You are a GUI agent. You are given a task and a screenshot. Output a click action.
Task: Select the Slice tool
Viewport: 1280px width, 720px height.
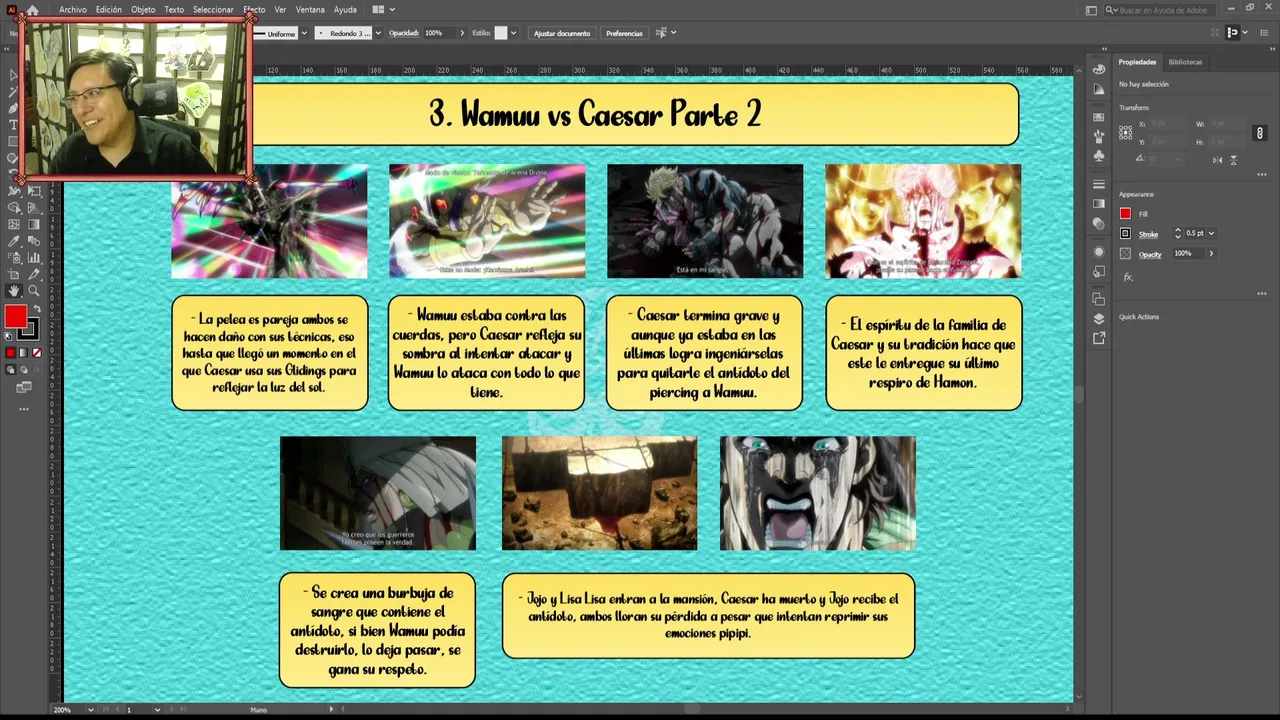[x=33, y=274]
